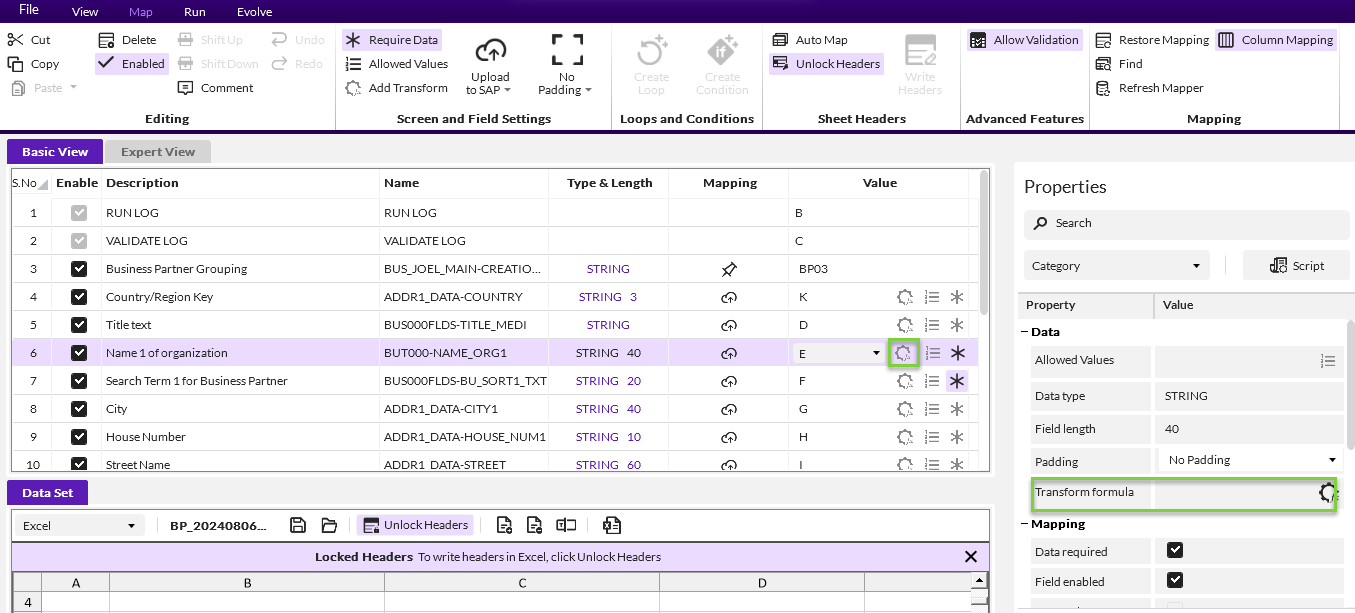Click Unlock Headers in Data Set toolbar
1355x613 pixels.
(x=415, y=526)
